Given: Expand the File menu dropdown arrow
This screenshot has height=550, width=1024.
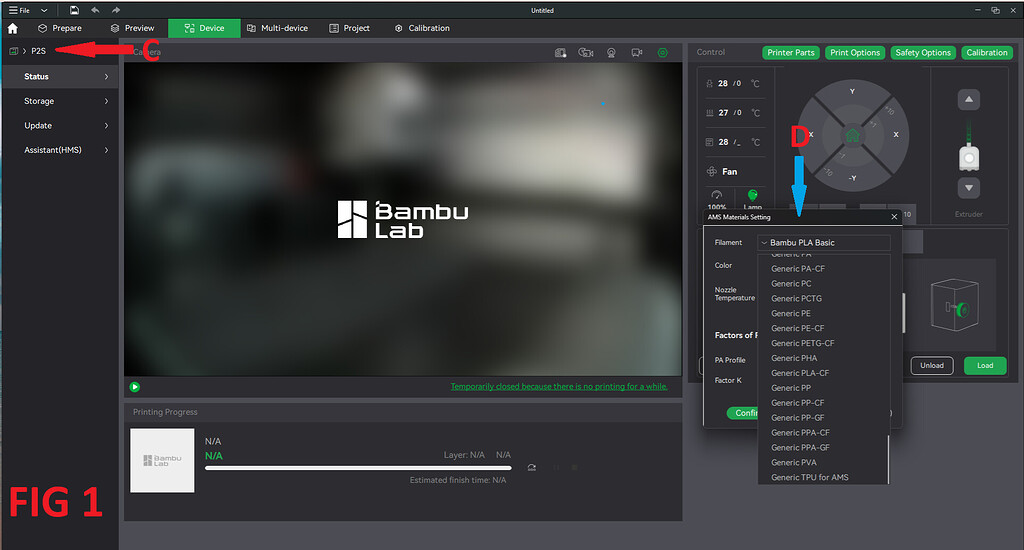Looking at the screenshot, I should click(x=44, y=10).
